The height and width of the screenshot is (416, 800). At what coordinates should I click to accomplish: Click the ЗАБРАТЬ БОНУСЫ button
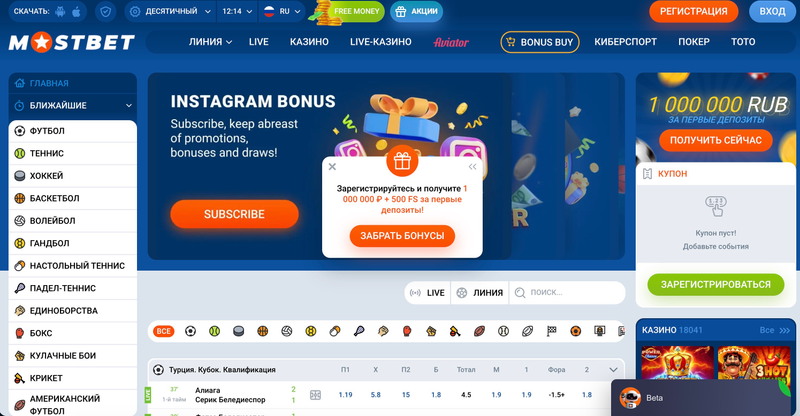[x=402, y=236]
